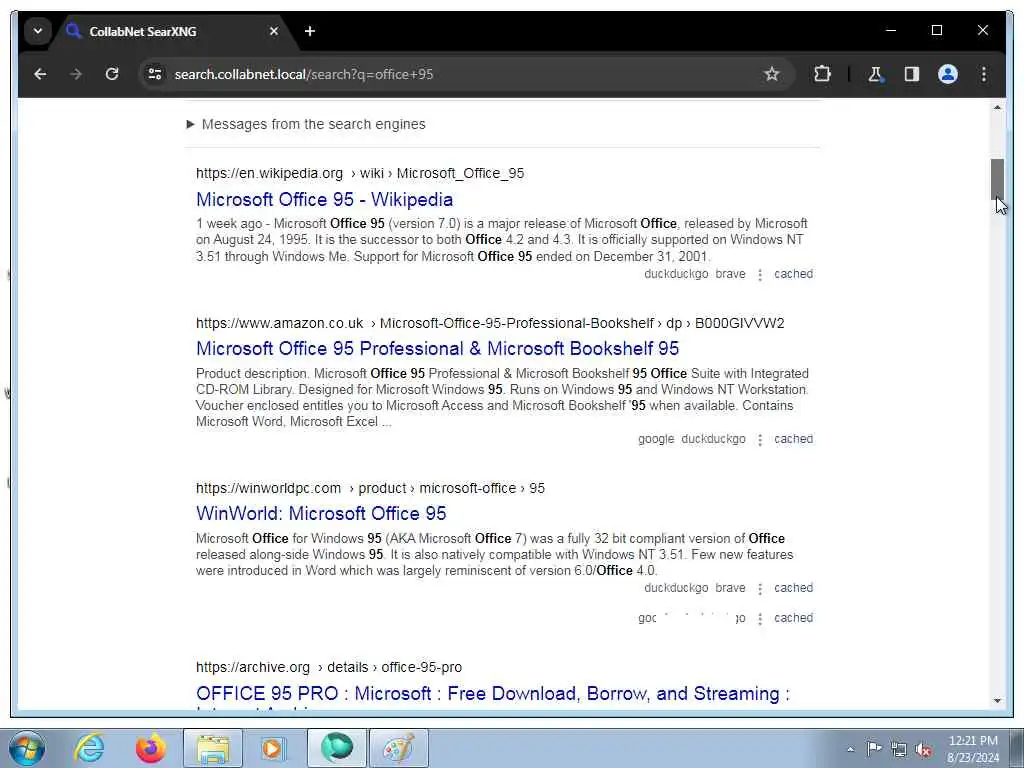The image size is (1024, 768).
Task: Open the winworldpc.com result URL
Action: 370,488
